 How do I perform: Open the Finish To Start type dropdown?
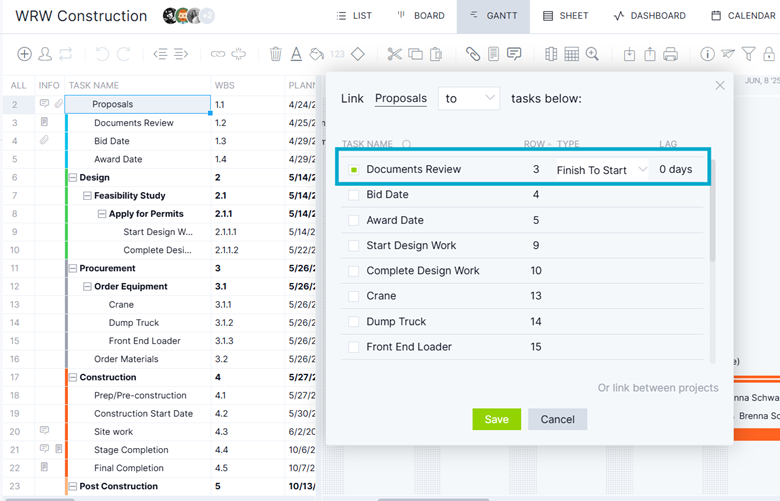(x=602, y=170)
